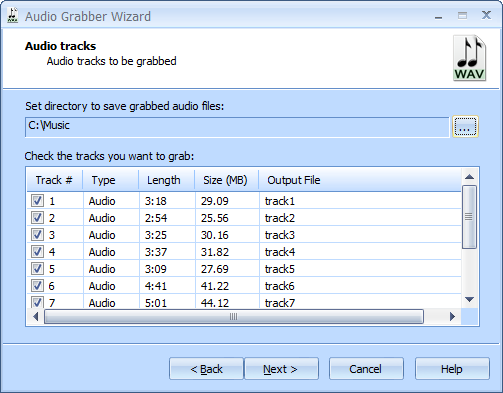The image size is (503, 393).
Task: Close the Audio Grabber Wizard window
Action: click(486, 15)
